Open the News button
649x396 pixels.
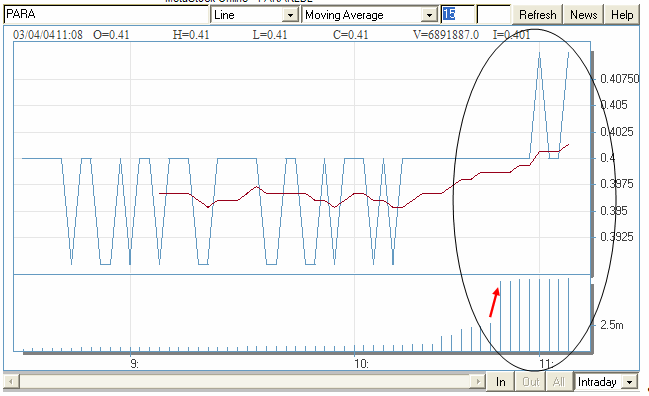[583, 15]
